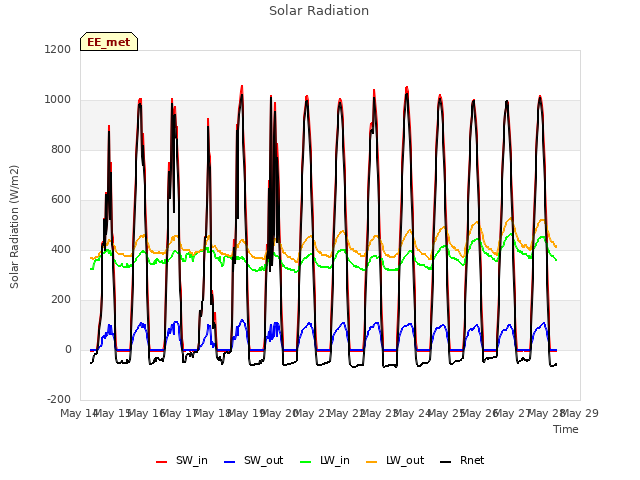
Task: Toggle the SW_out legend entry
Action: point(253,460)
